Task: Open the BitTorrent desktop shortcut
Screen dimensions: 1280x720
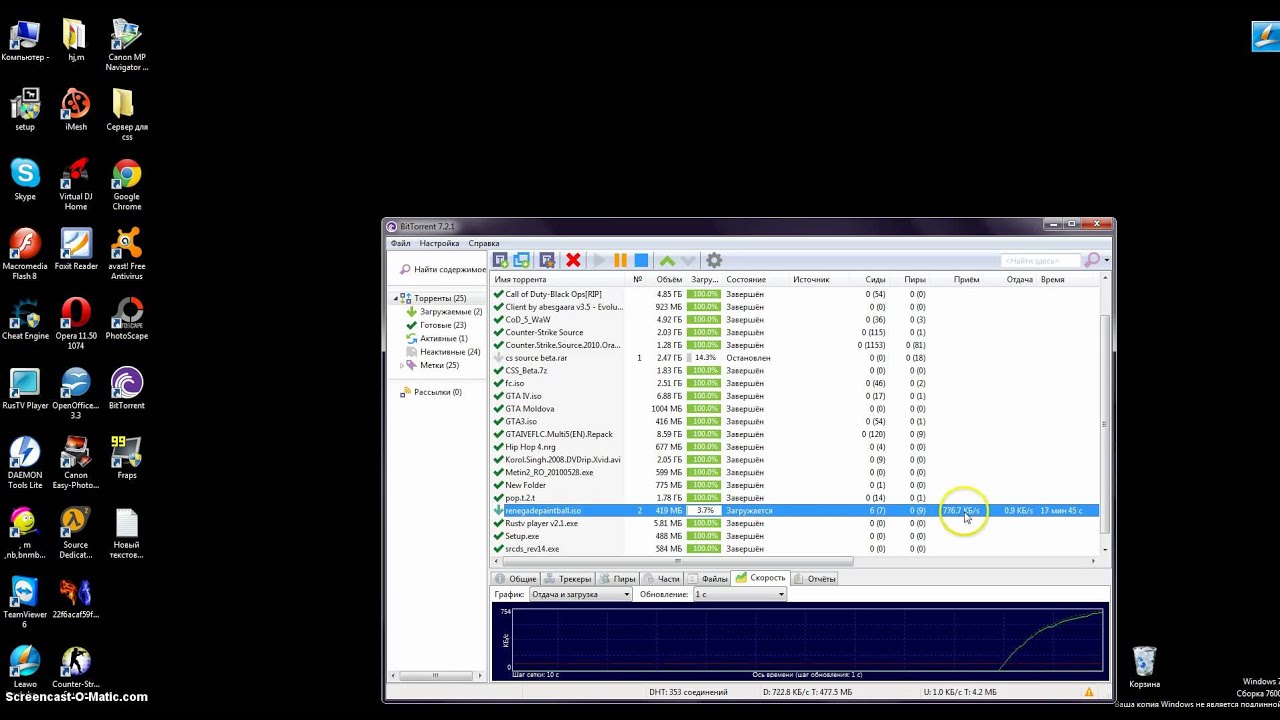Action: [127, 389]
